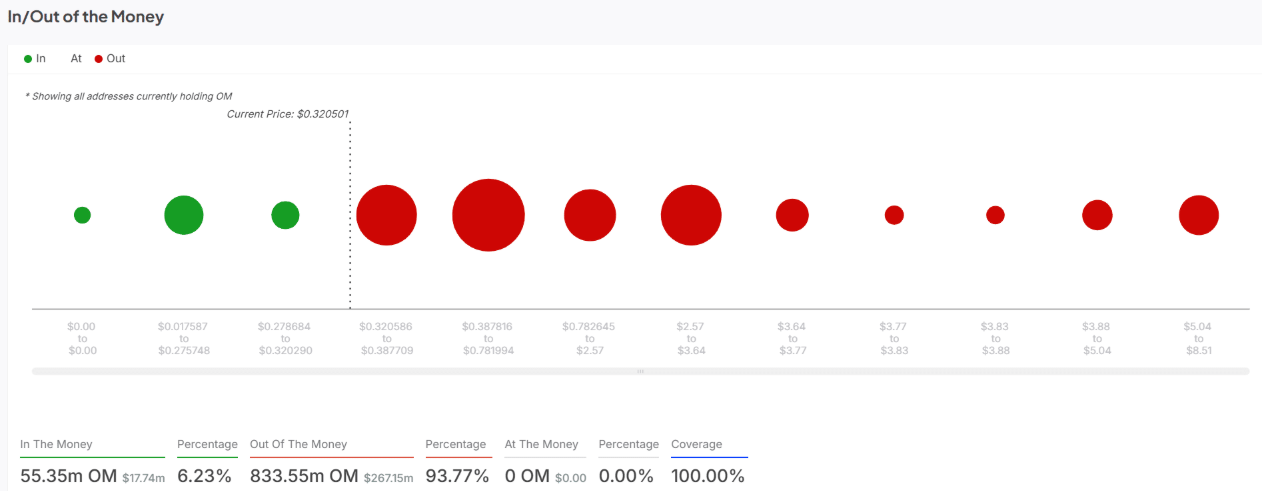Click the horizontal scrollbar grip handle
Viewport: 1262px width, 491px height.
click(x=640, y=371)
